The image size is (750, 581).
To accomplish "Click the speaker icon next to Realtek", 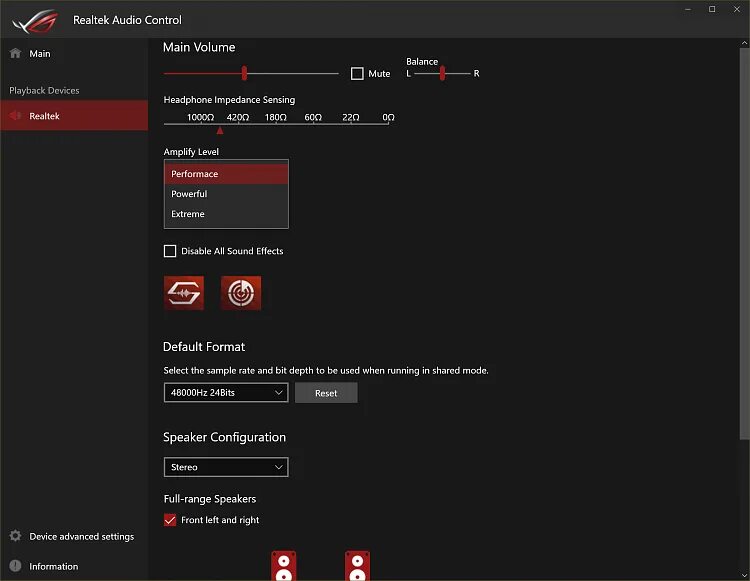I will 15,115.
